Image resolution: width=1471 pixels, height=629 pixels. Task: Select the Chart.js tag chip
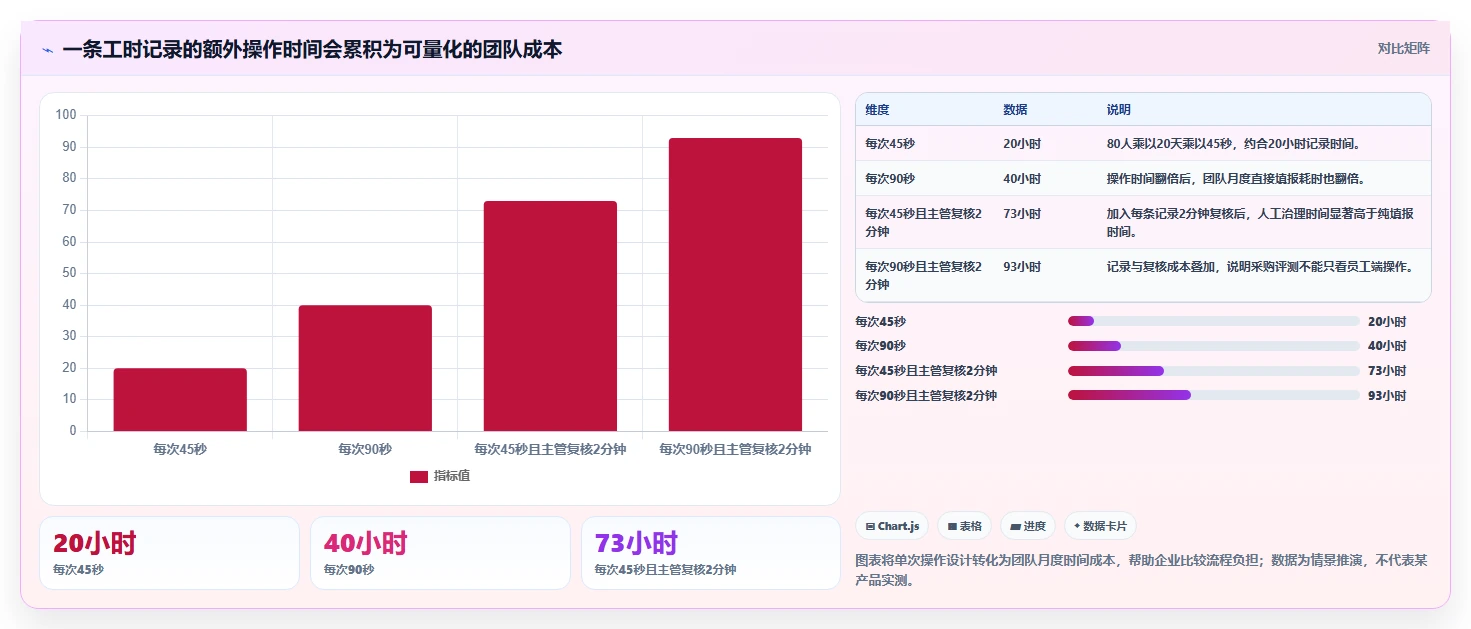(892, 526)
